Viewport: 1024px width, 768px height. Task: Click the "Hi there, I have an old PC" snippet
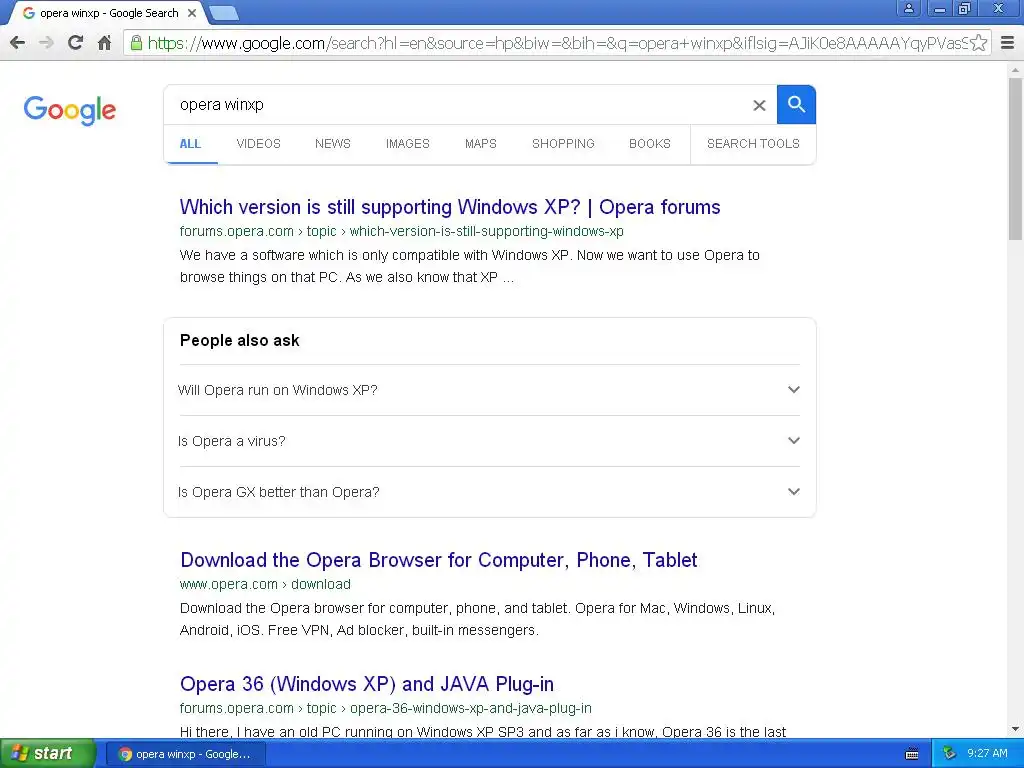click(x=483, y=732)
